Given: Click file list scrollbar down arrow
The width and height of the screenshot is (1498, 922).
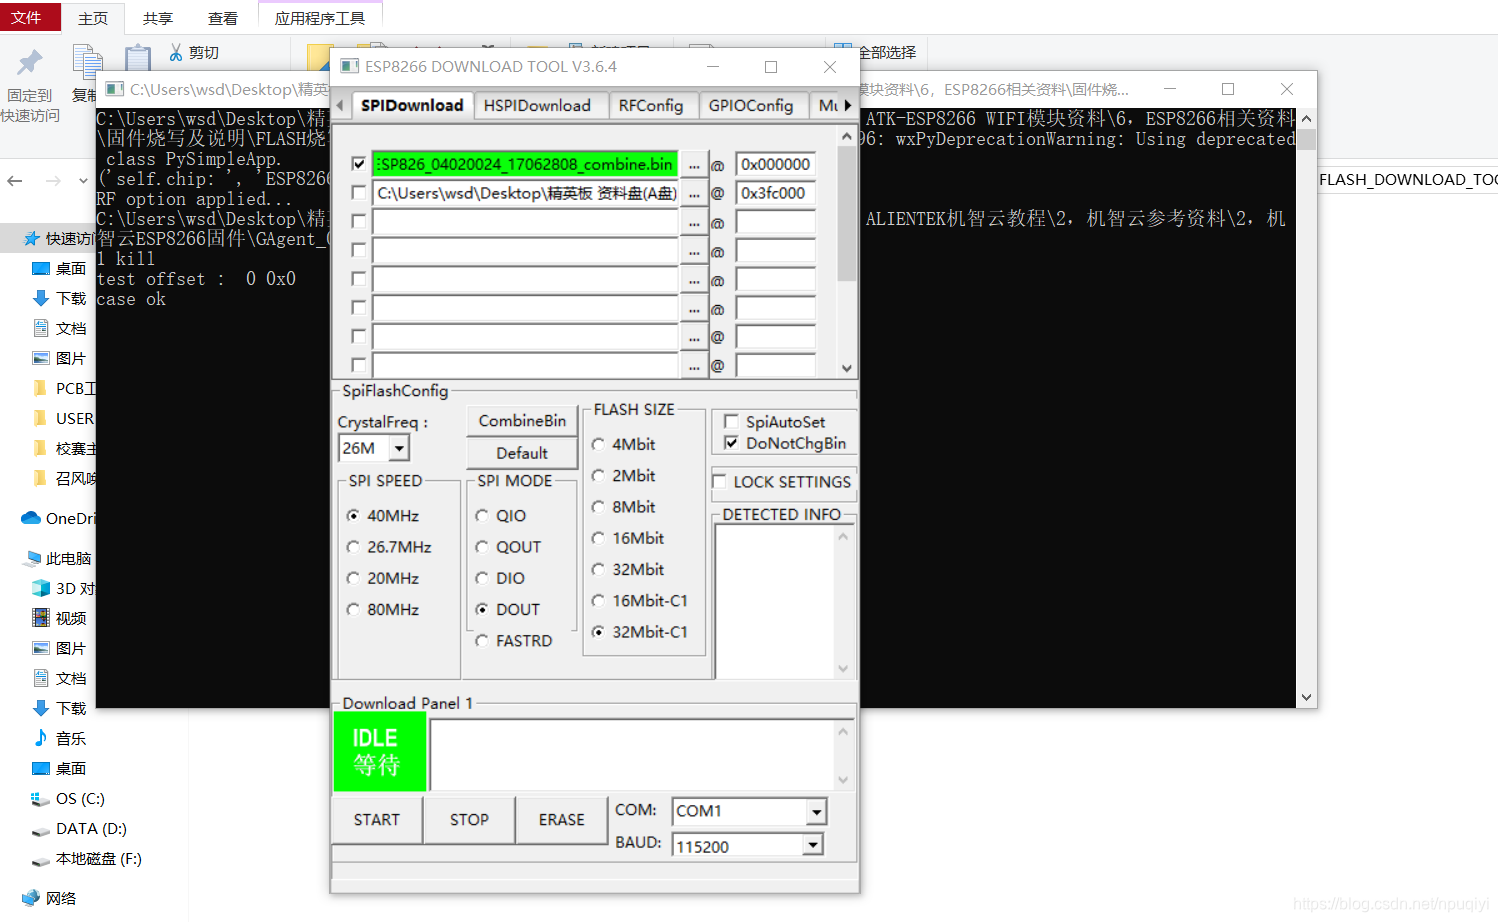Looking at the screenshot, I should click(847, 367).
